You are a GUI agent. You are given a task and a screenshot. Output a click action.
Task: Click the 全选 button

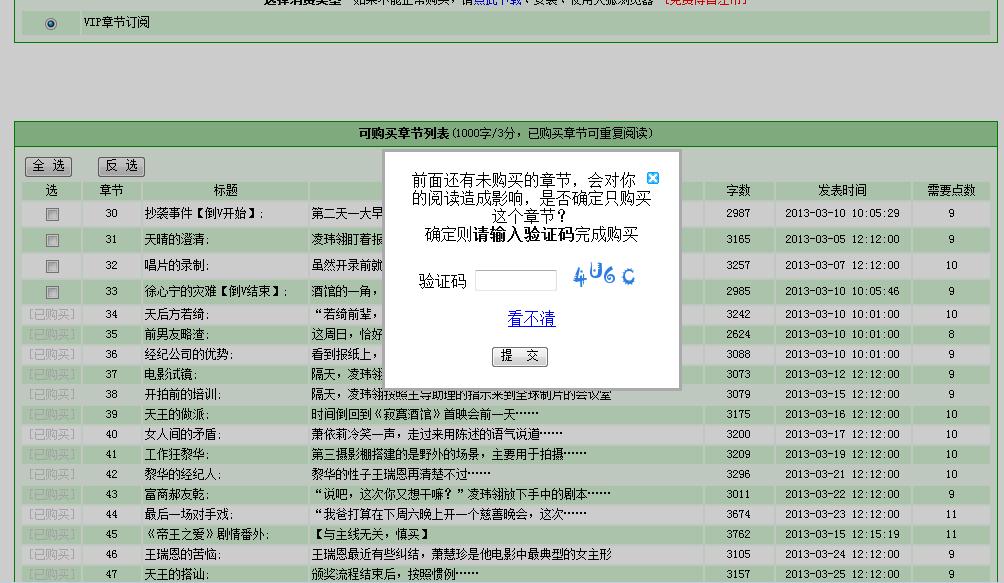tap(48, 166)
